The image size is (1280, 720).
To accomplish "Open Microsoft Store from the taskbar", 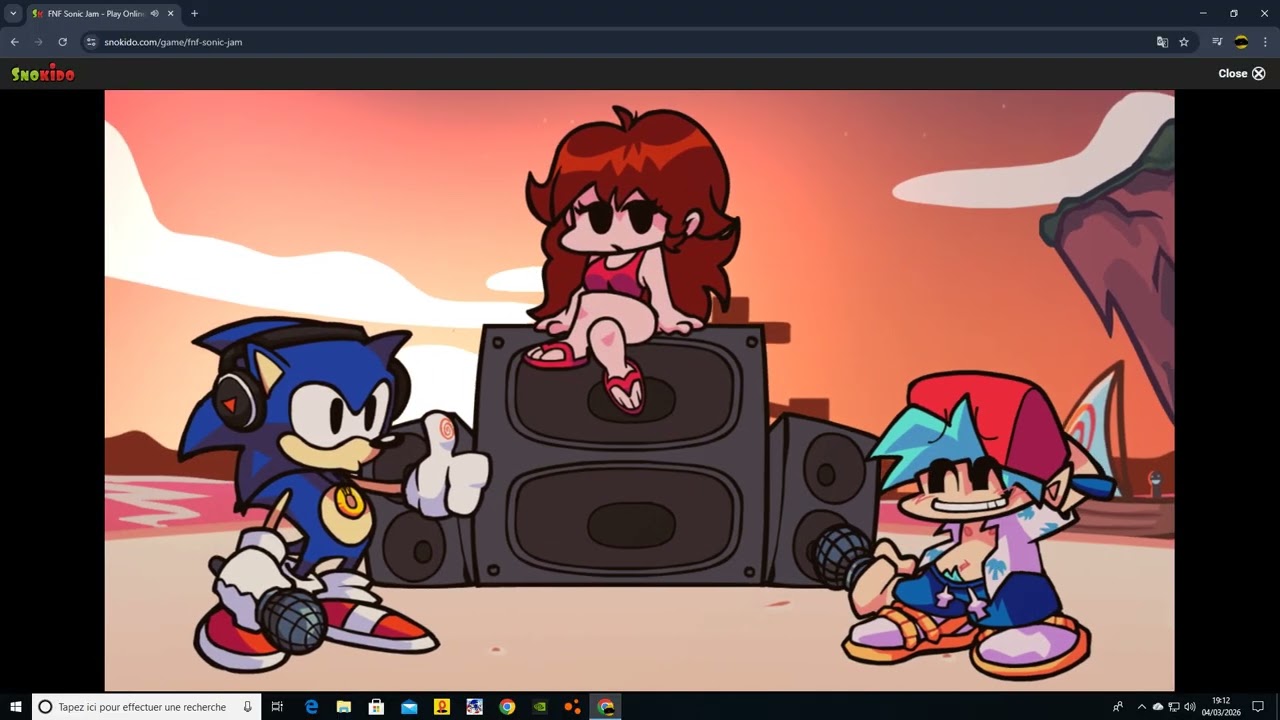I will coord(376,707).
